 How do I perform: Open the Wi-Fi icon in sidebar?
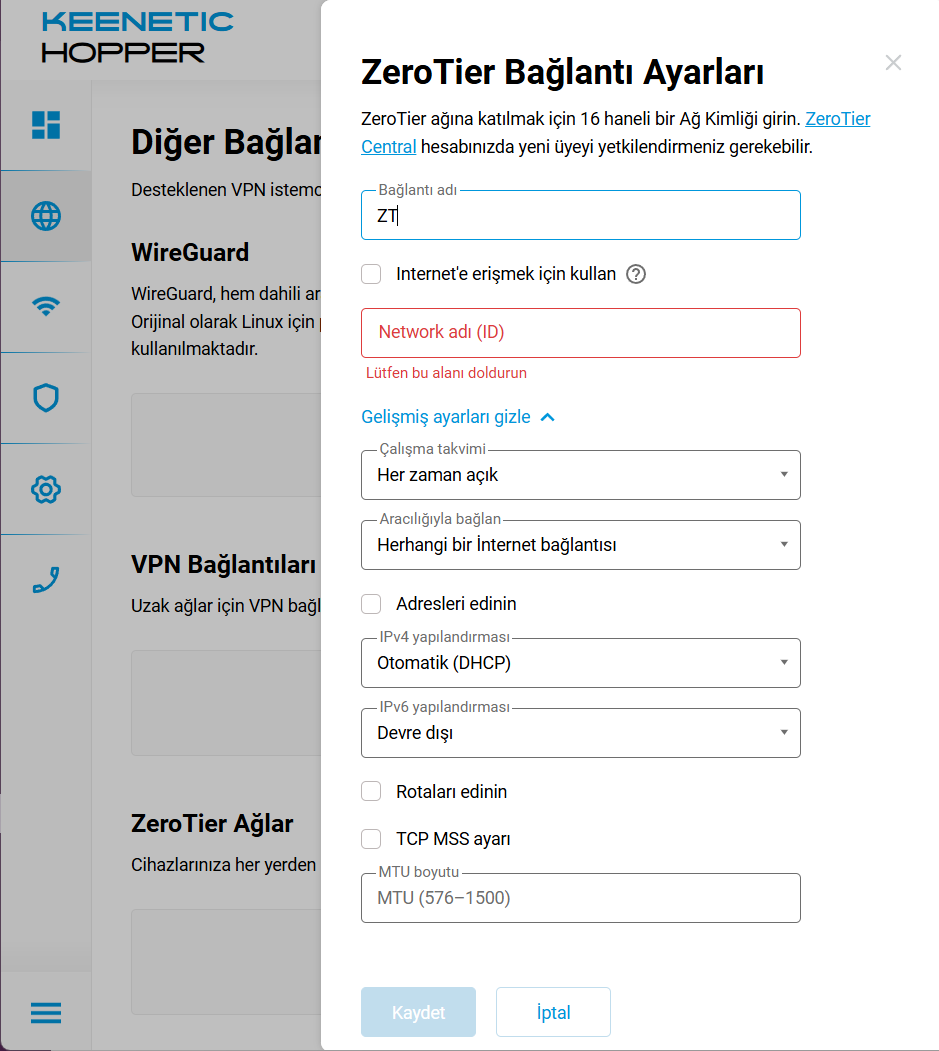[x=46, y=307]
